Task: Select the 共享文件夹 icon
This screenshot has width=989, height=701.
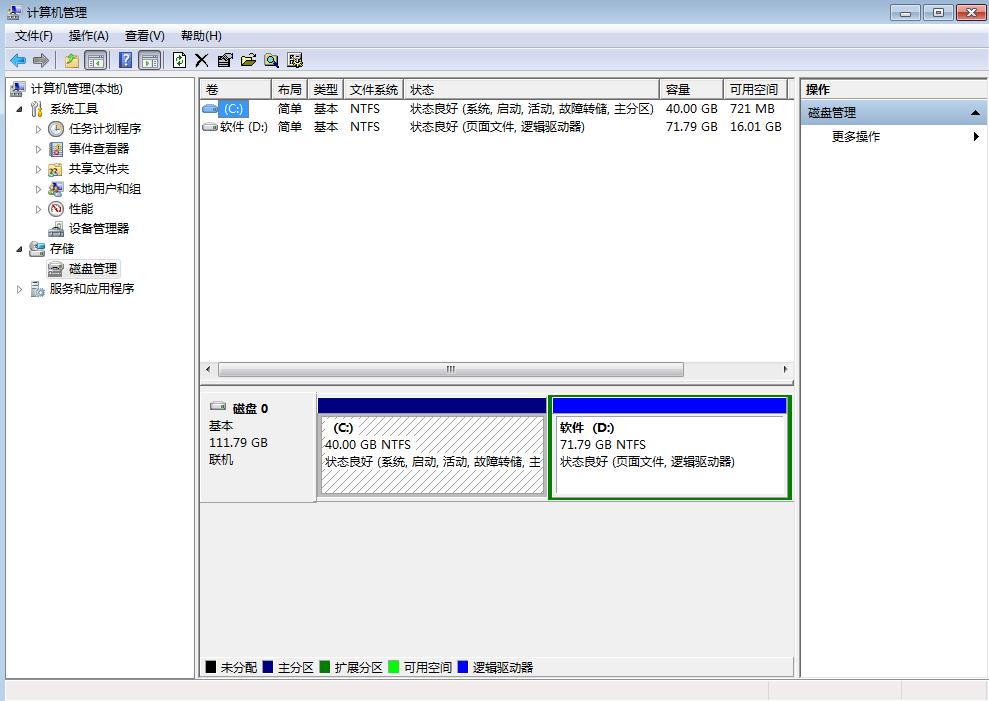Action: coord(56,169)
